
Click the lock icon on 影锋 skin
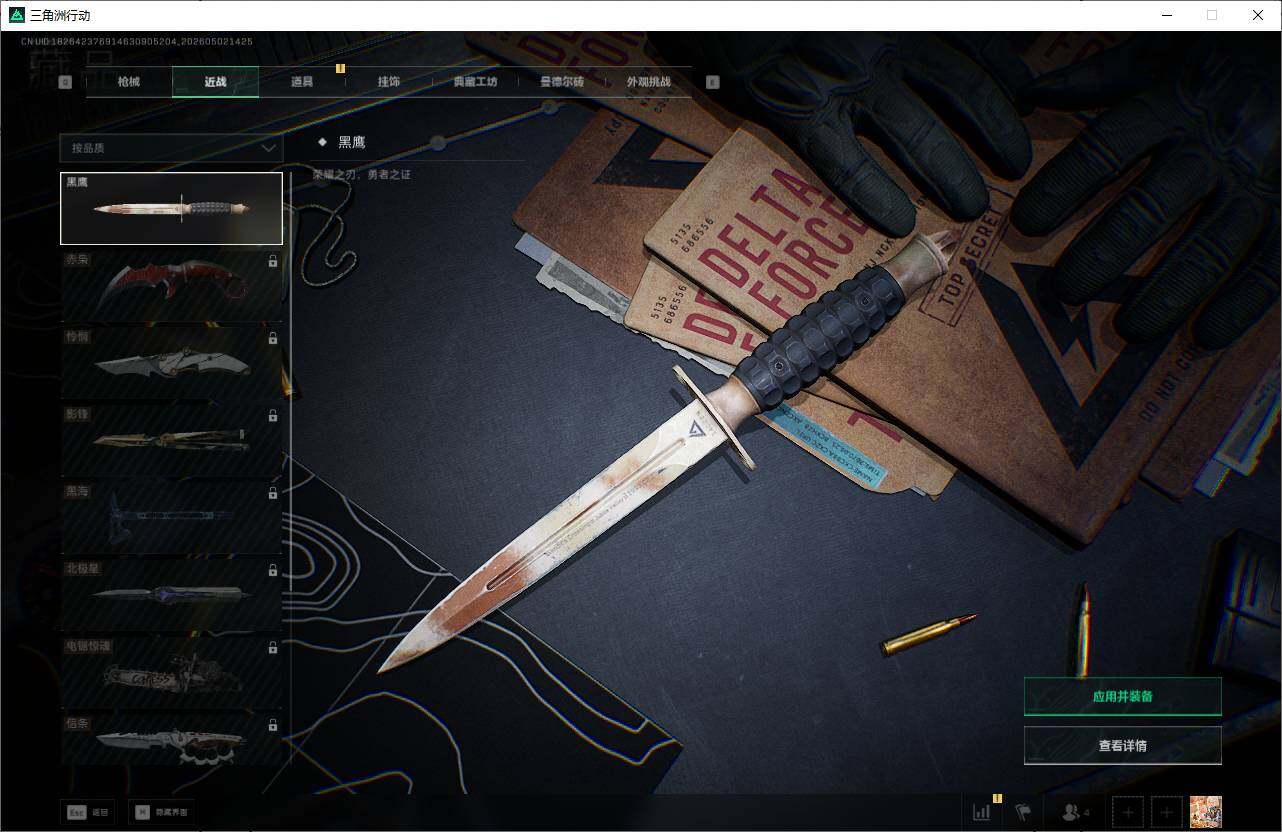273,416
